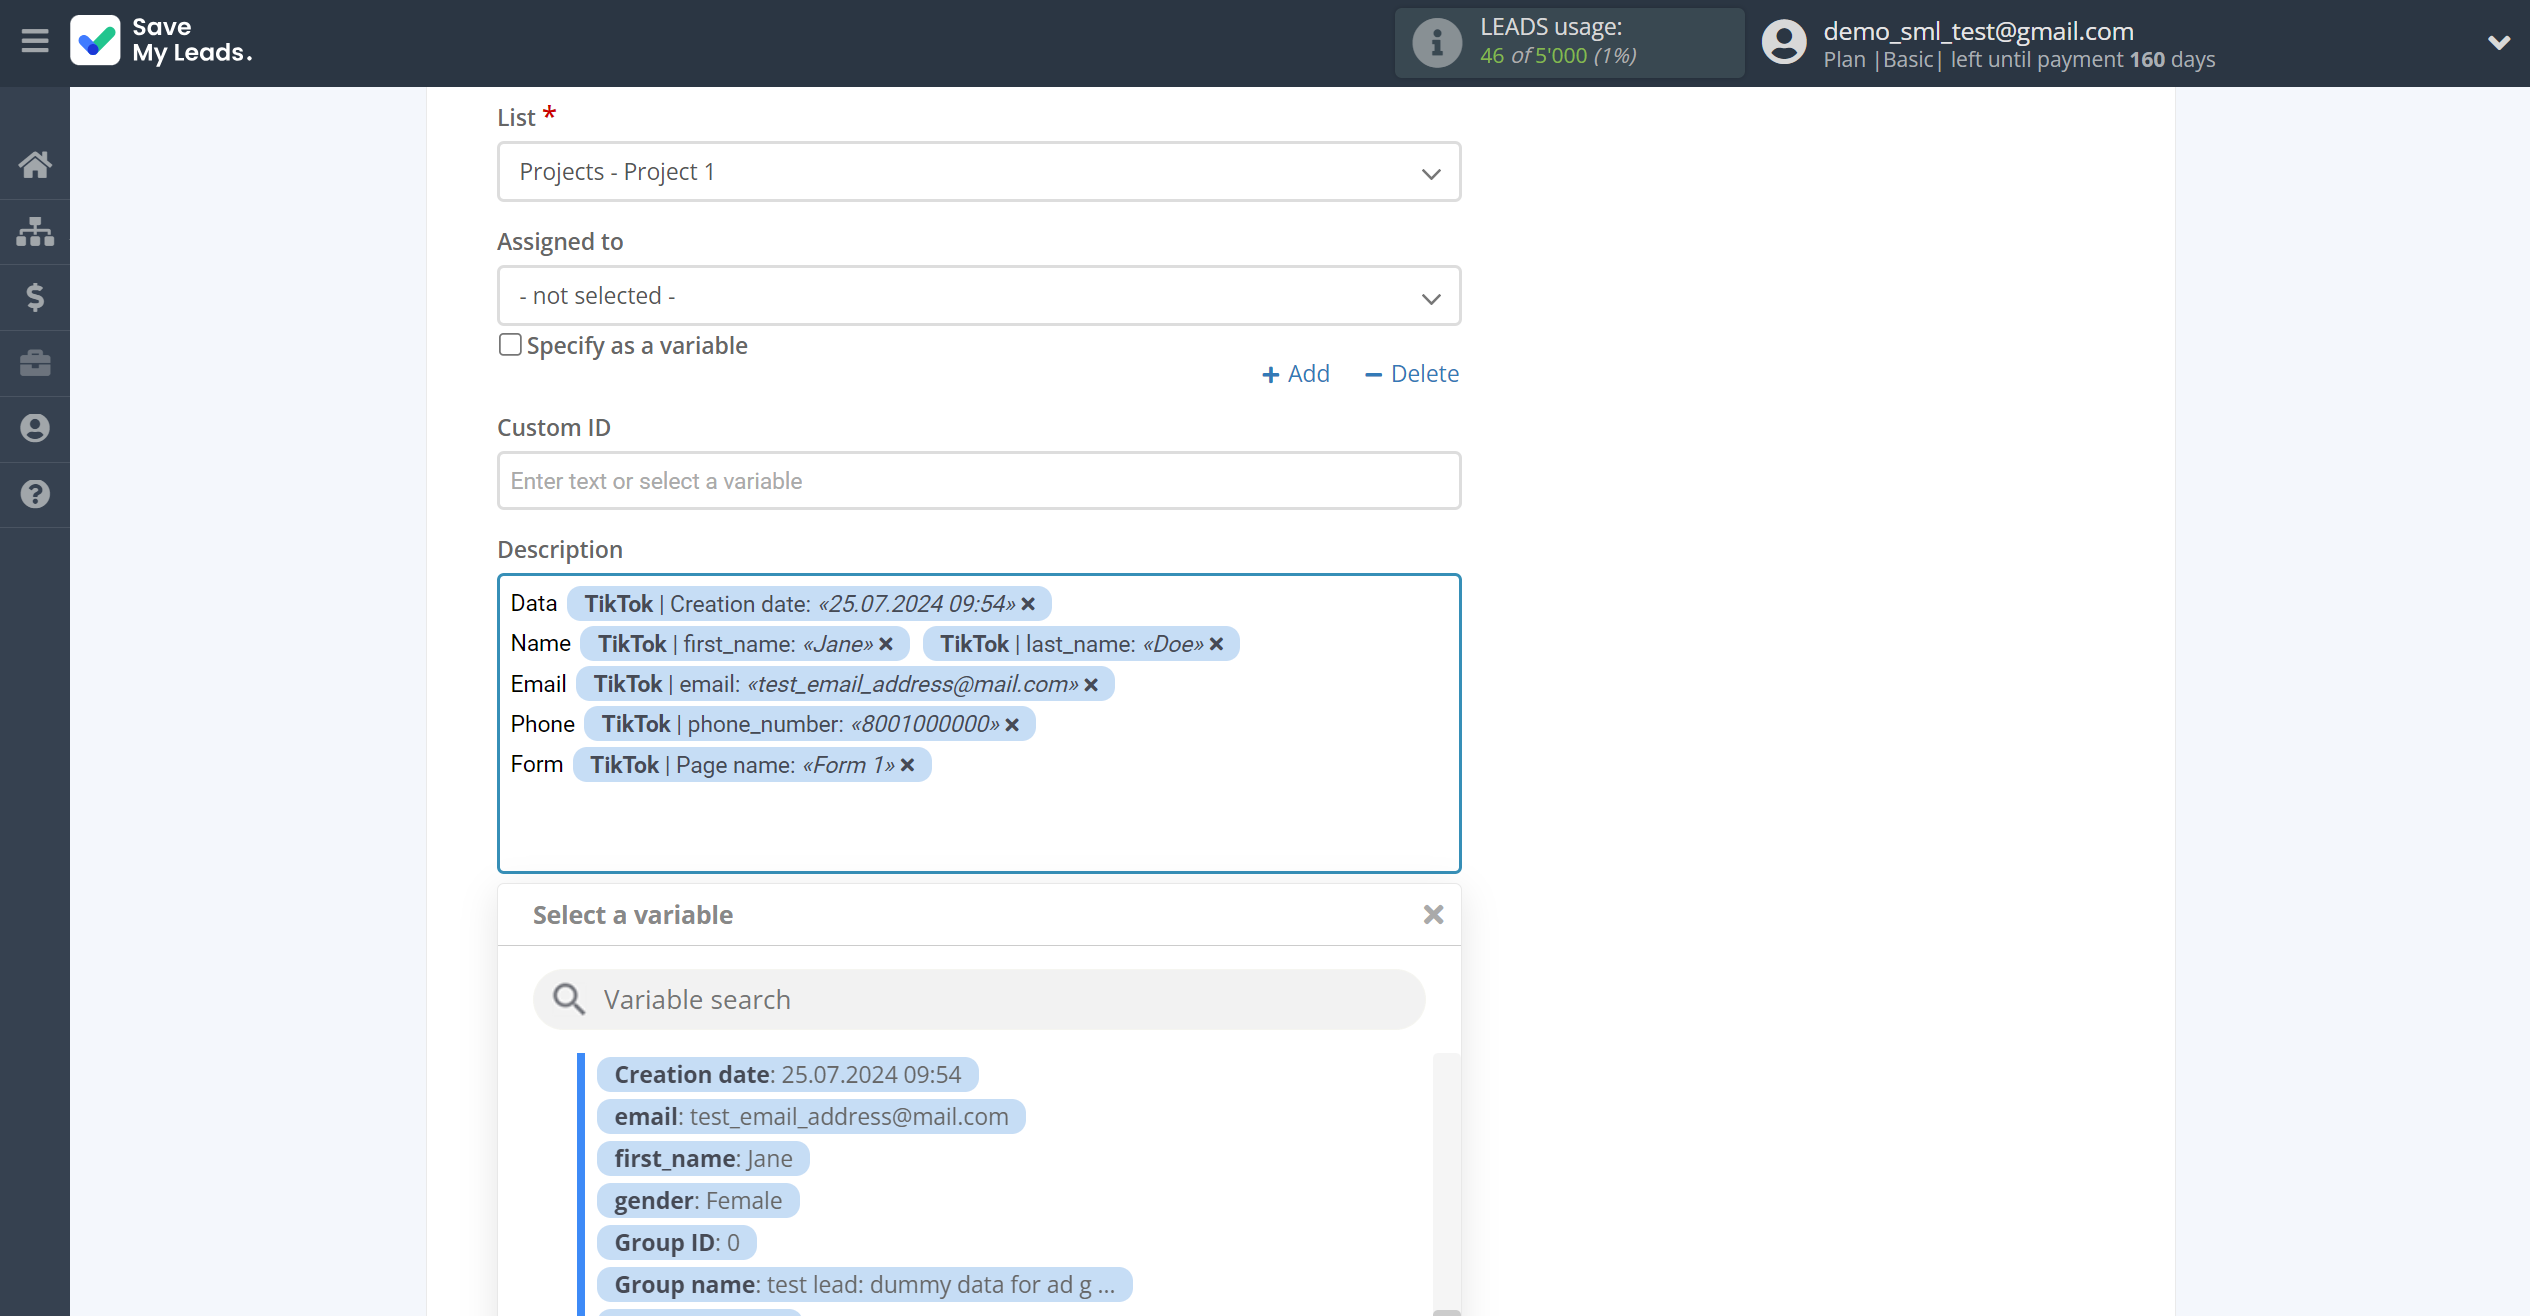Close the Select a variable panel
This screenshot has height=1316, width=2530.
pos(1433,915)
